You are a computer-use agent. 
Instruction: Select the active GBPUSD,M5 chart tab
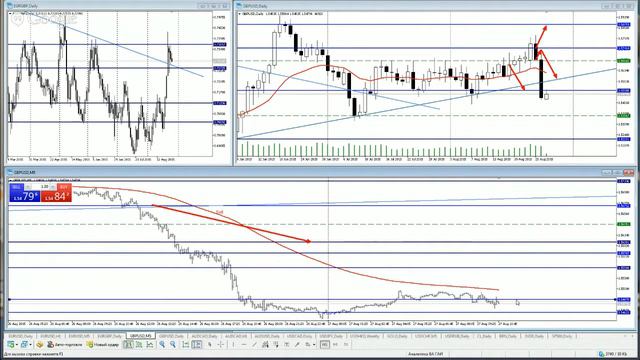tap(140, 336)
